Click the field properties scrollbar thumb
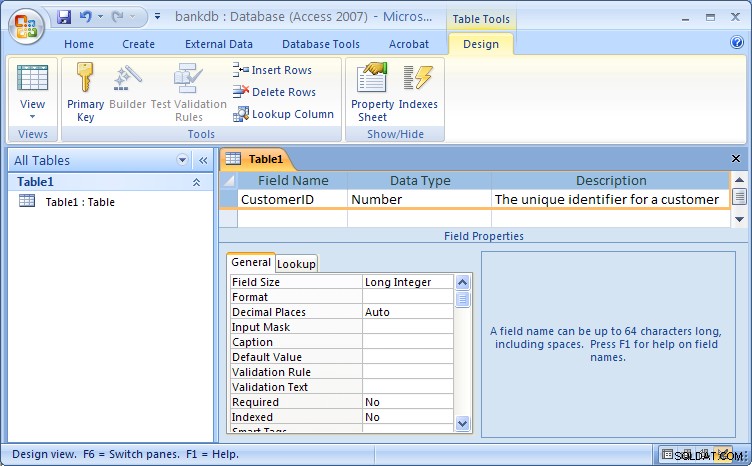752x466 pixels. (x=462, y=300)
